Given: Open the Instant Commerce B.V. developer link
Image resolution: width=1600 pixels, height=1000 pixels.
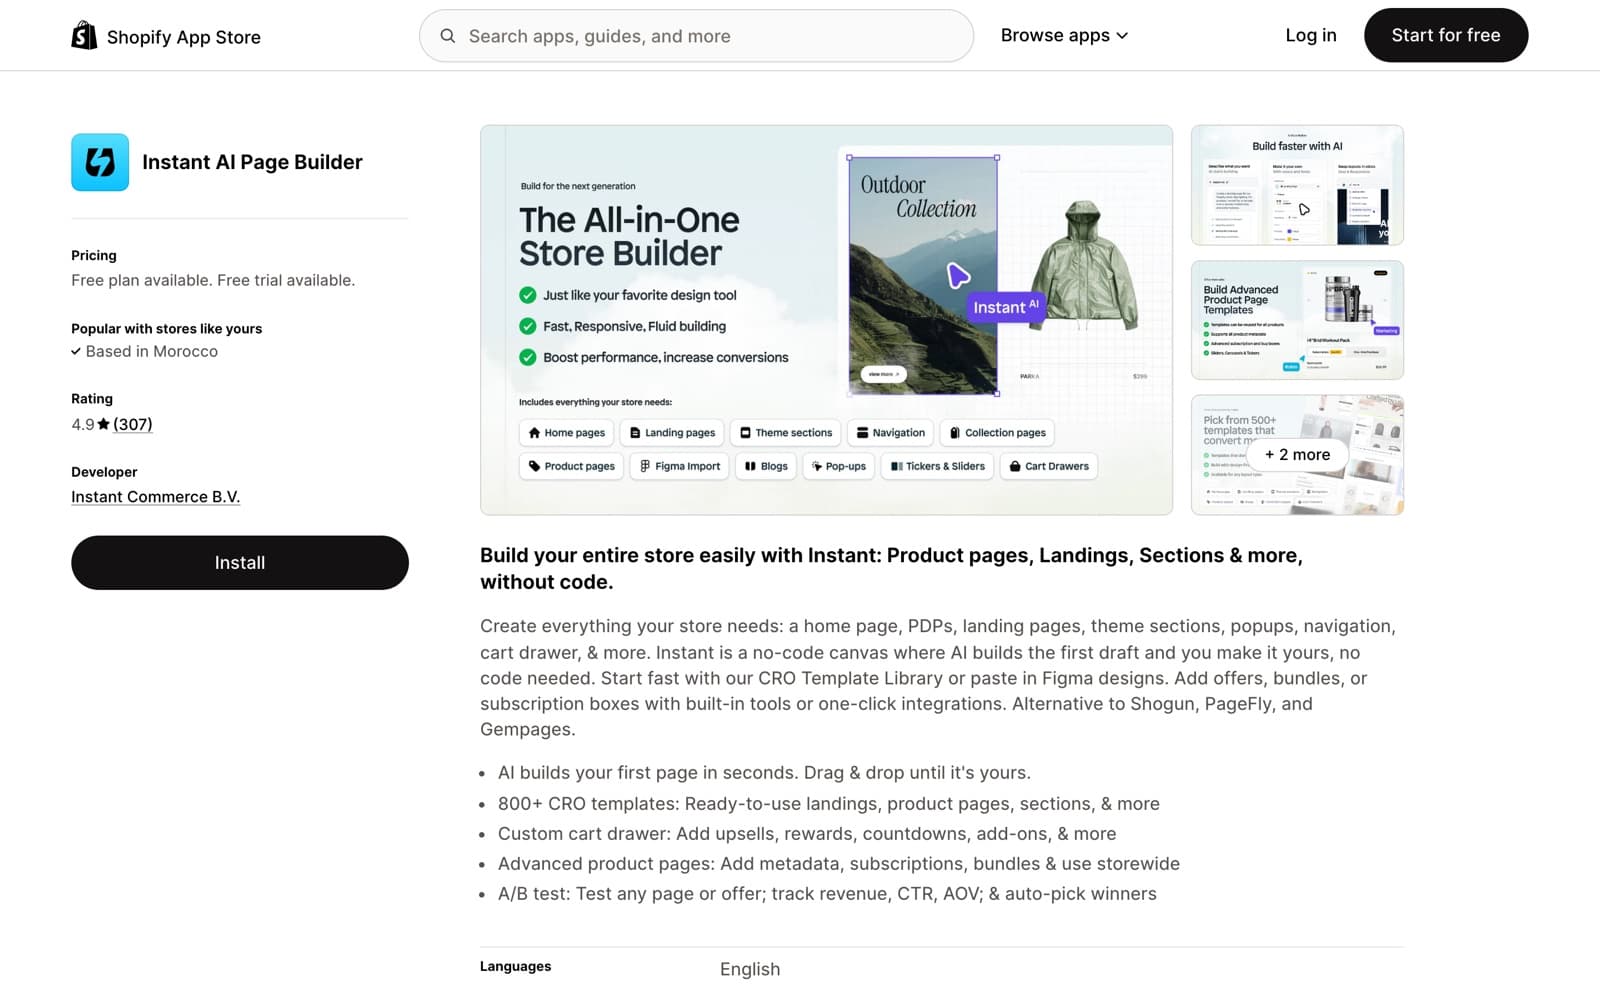Looking at the screenshot, I should click(156, 497).
